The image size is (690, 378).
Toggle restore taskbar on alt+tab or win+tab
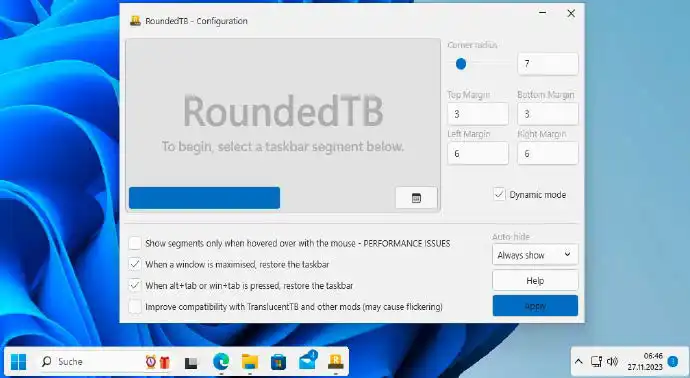pyautogui.click(x=135, y=285)
